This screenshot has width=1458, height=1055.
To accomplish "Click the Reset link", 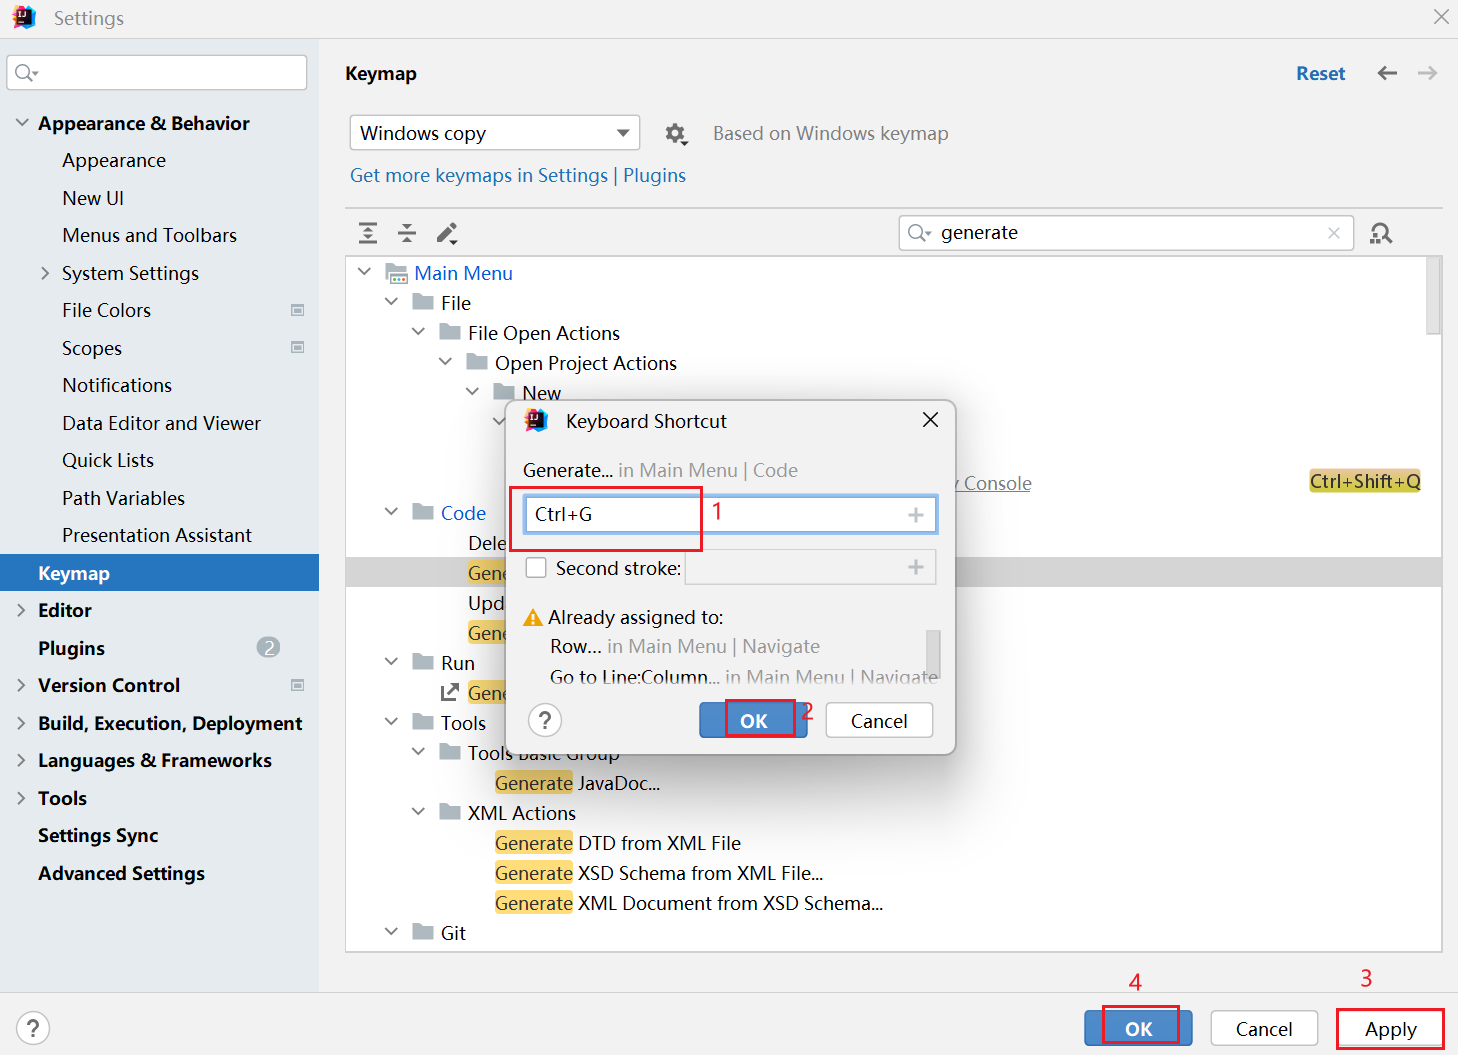I will tap(1320, 73).
